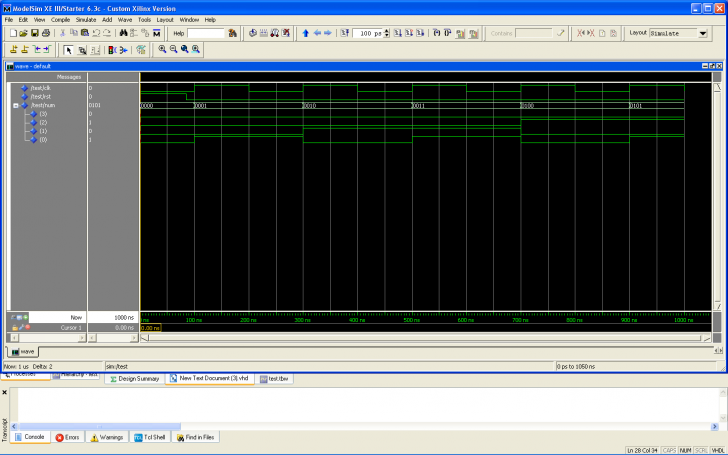Click the Cut scissors icon
This screenshot has width=728, height=455.
(62, 33)
